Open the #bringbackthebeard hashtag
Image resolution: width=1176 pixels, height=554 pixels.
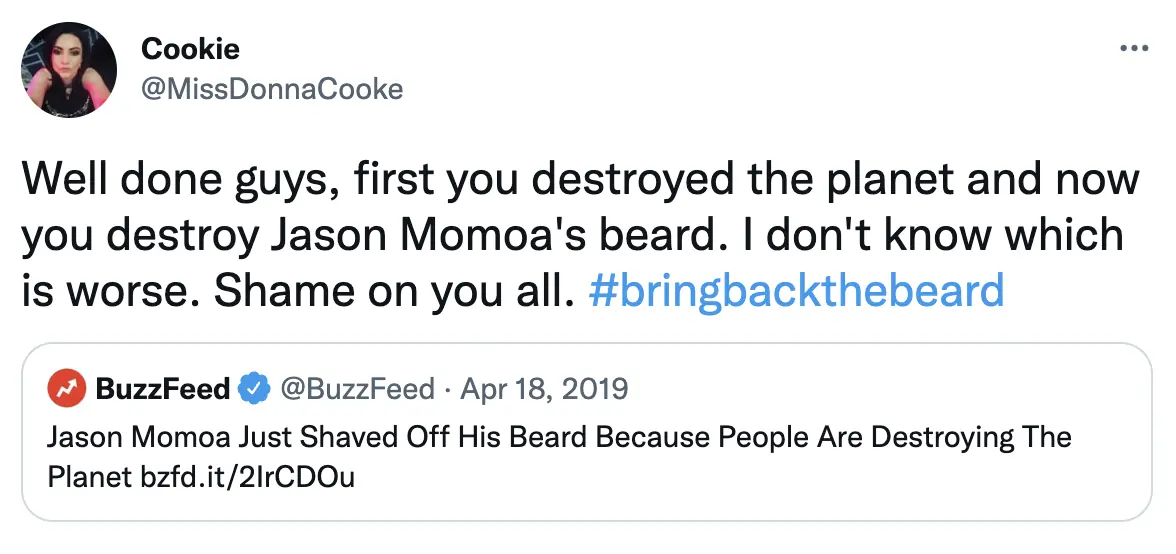click(797, 290)
